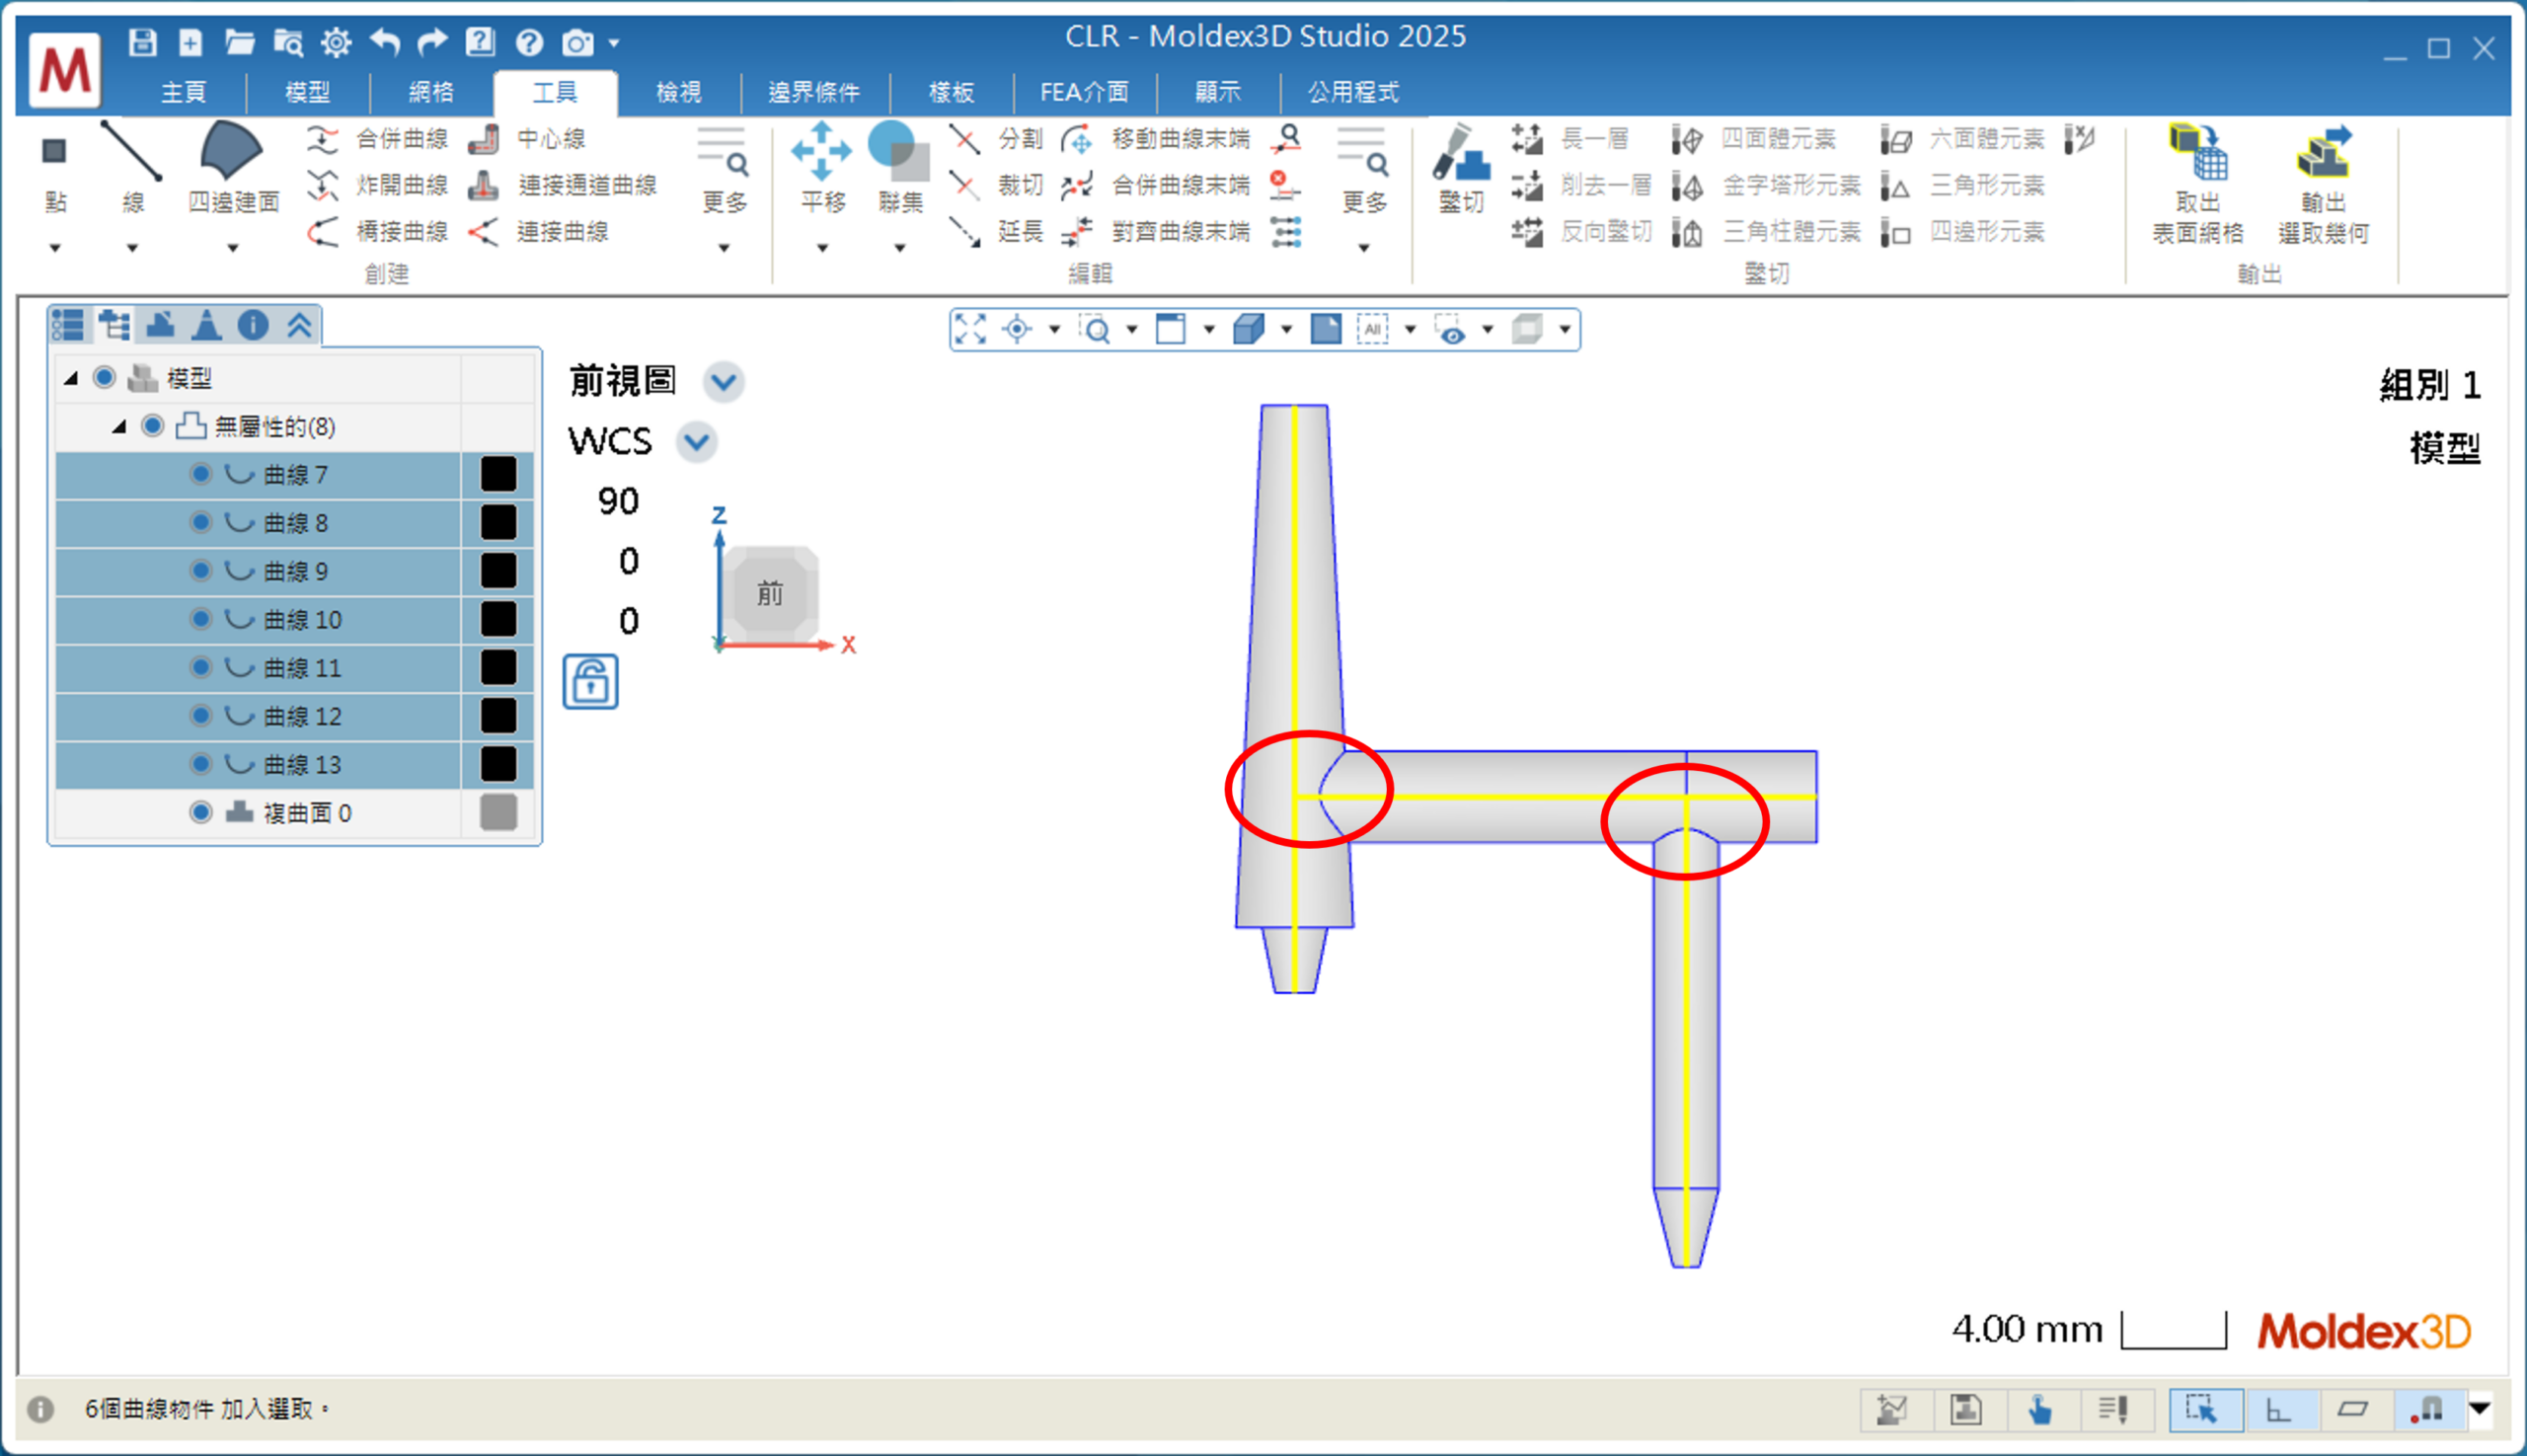
Task: Collapse the 無屬性的(8) tree group
Action: (x=119, y=427)
